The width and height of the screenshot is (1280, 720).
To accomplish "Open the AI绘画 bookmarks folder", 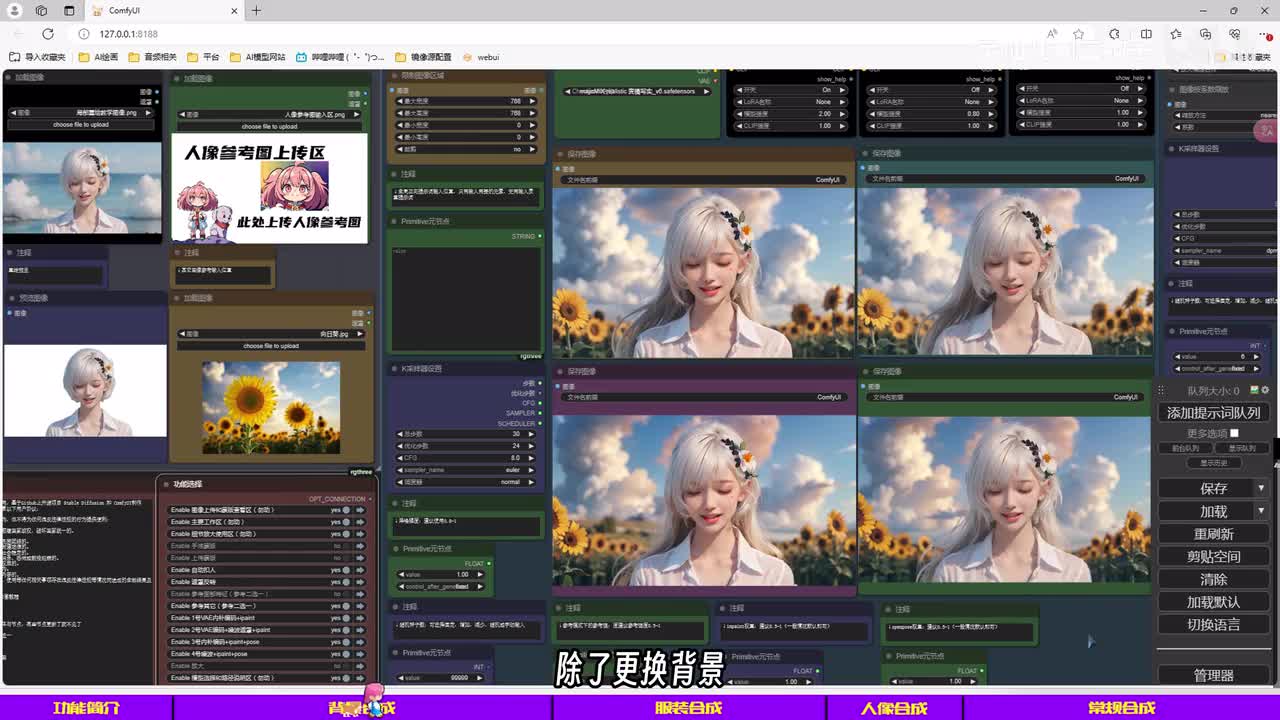I will click(x=98, y=57).
